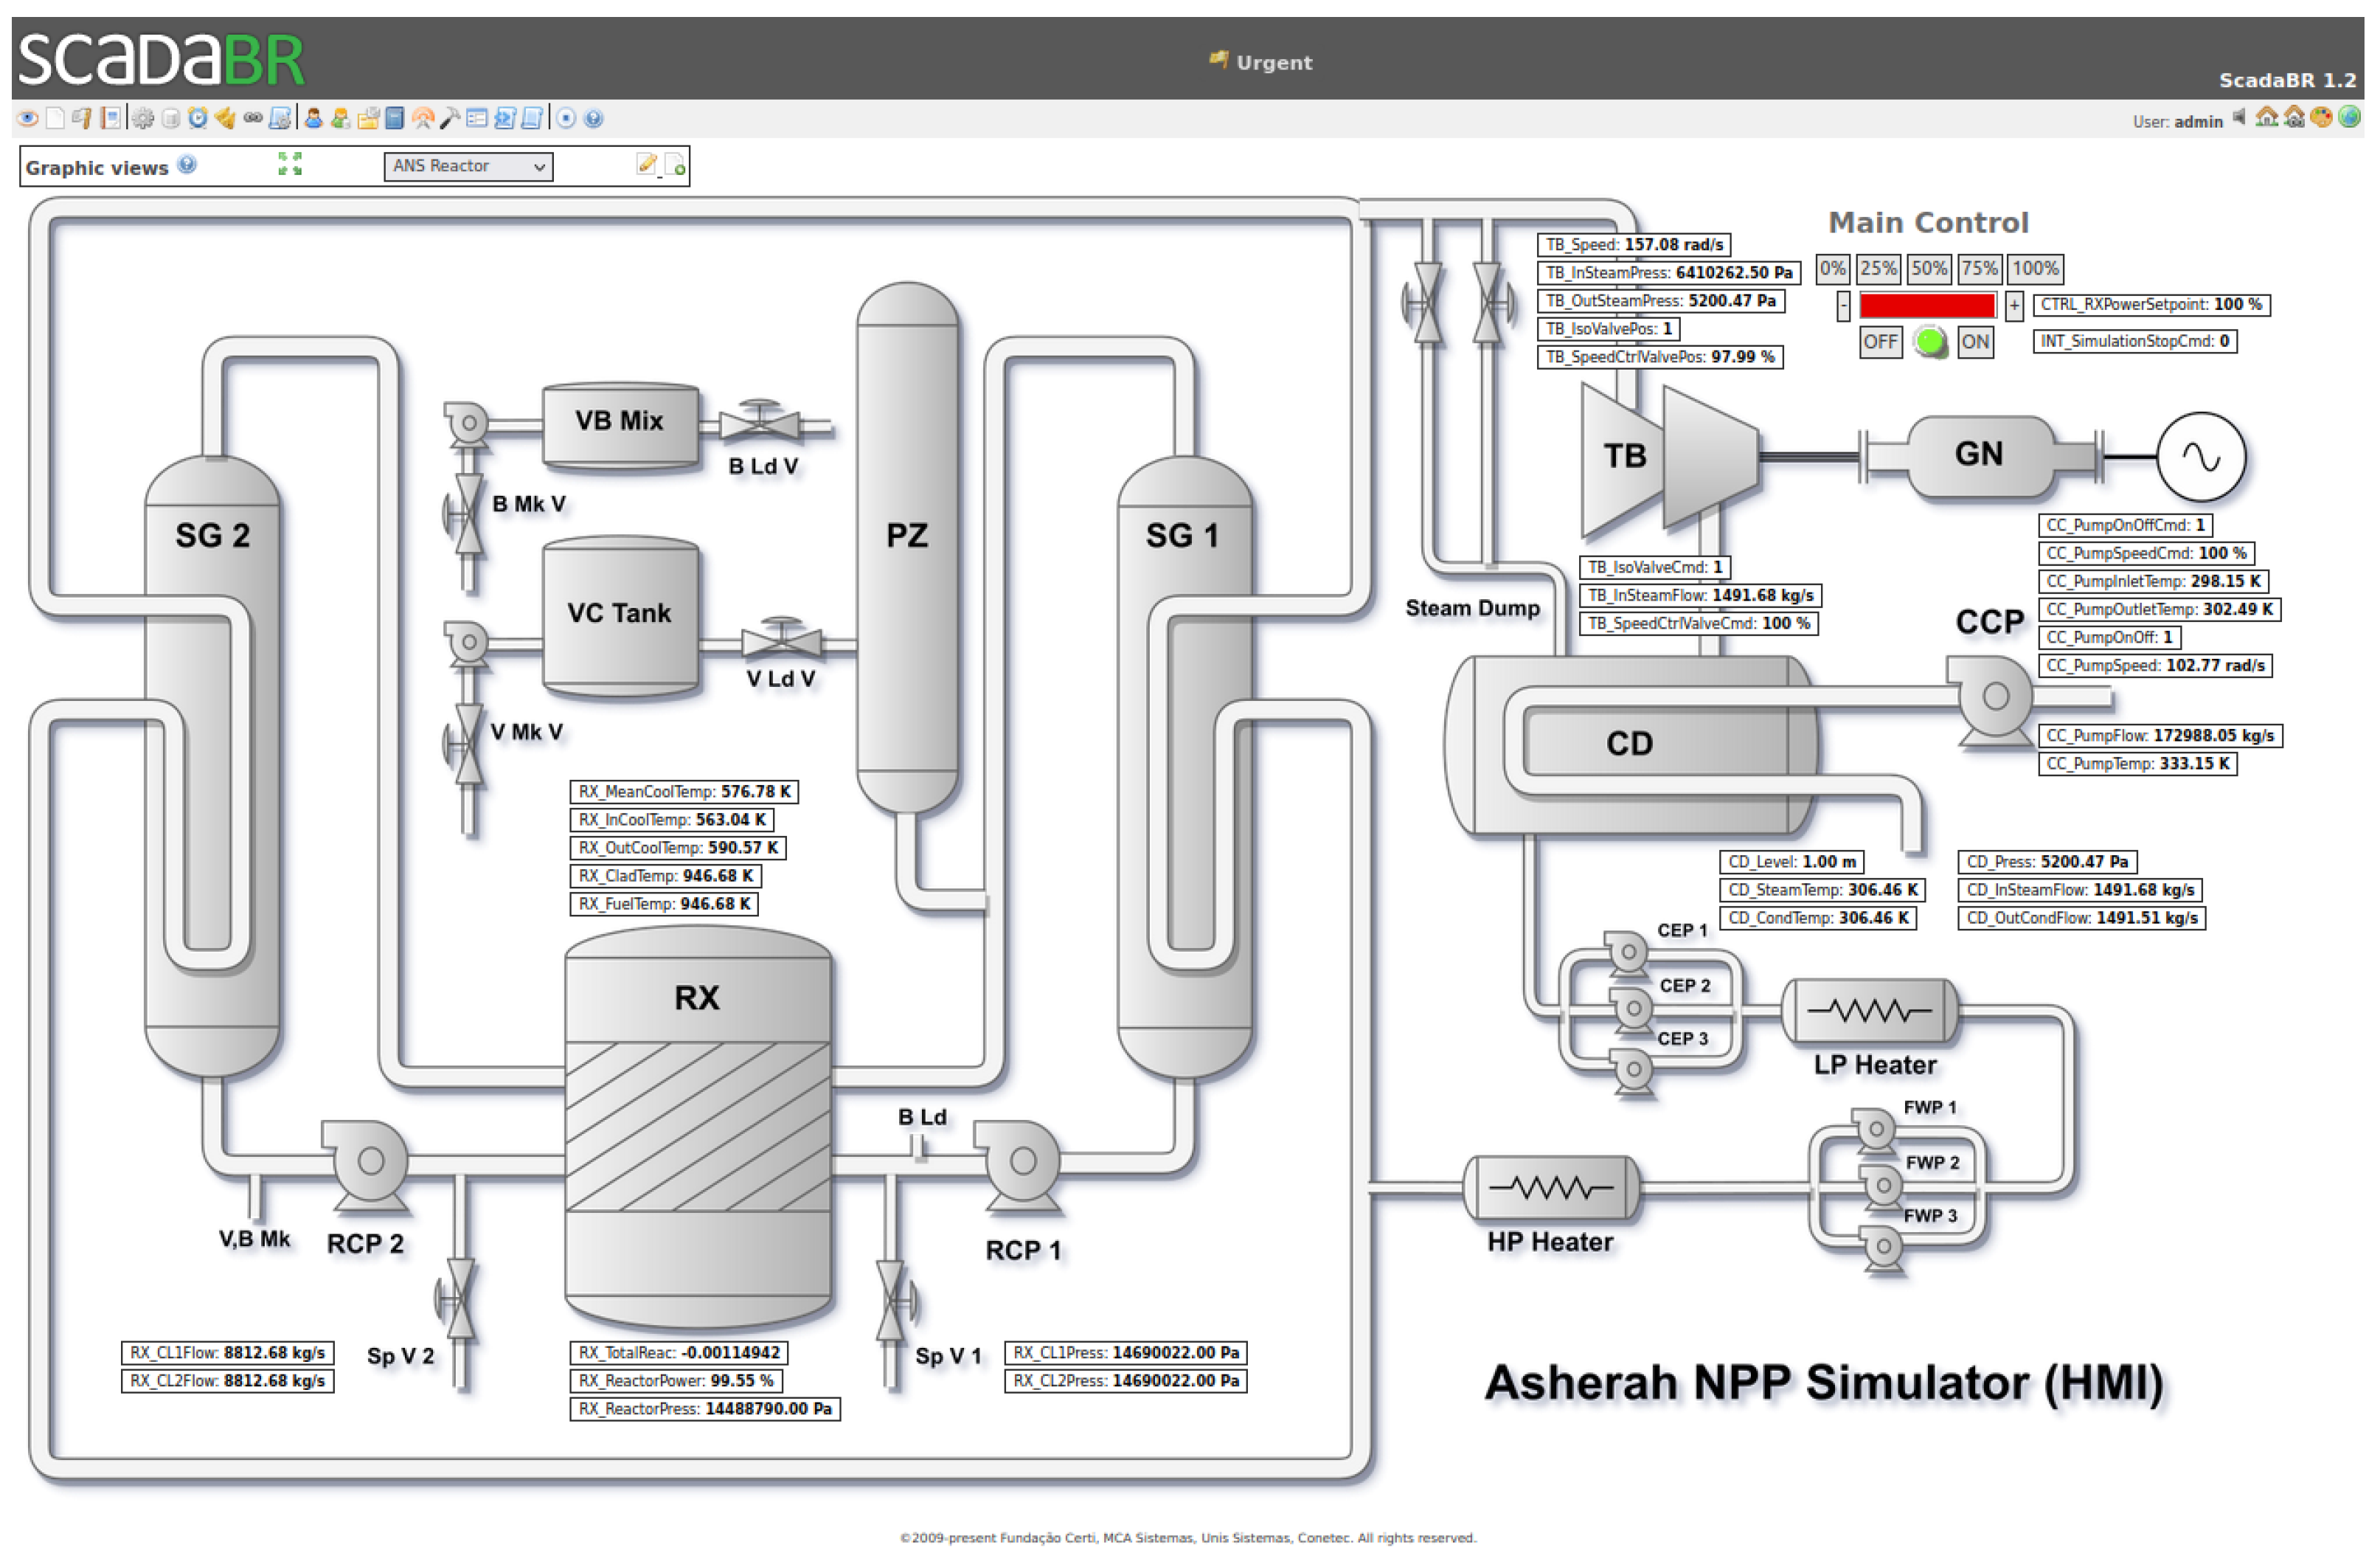Set reactor power to 50%
Image resolution: width=2380 pixels, height=1564 pixels.
pos(1929,269)
